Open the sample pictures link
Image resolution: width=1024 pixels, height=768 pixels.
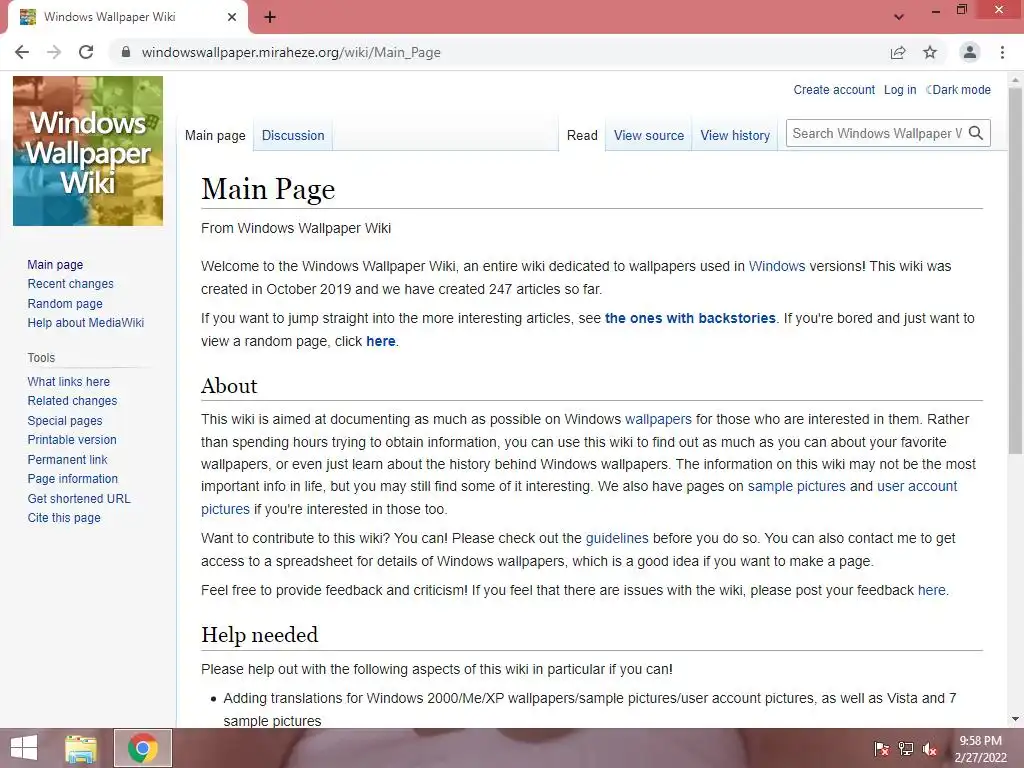[x=796, y=487]
